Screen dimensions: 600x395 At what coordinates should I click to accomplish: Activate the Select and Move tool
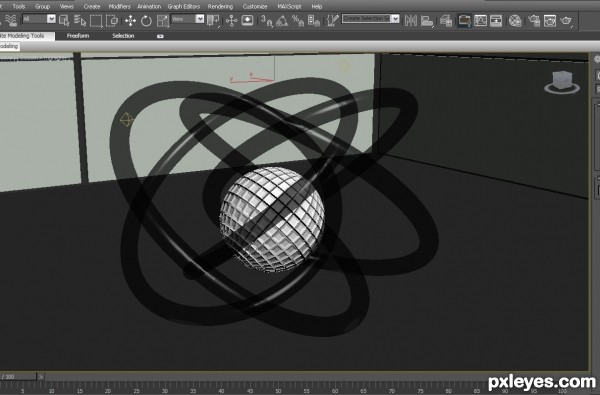coord(130,20)
